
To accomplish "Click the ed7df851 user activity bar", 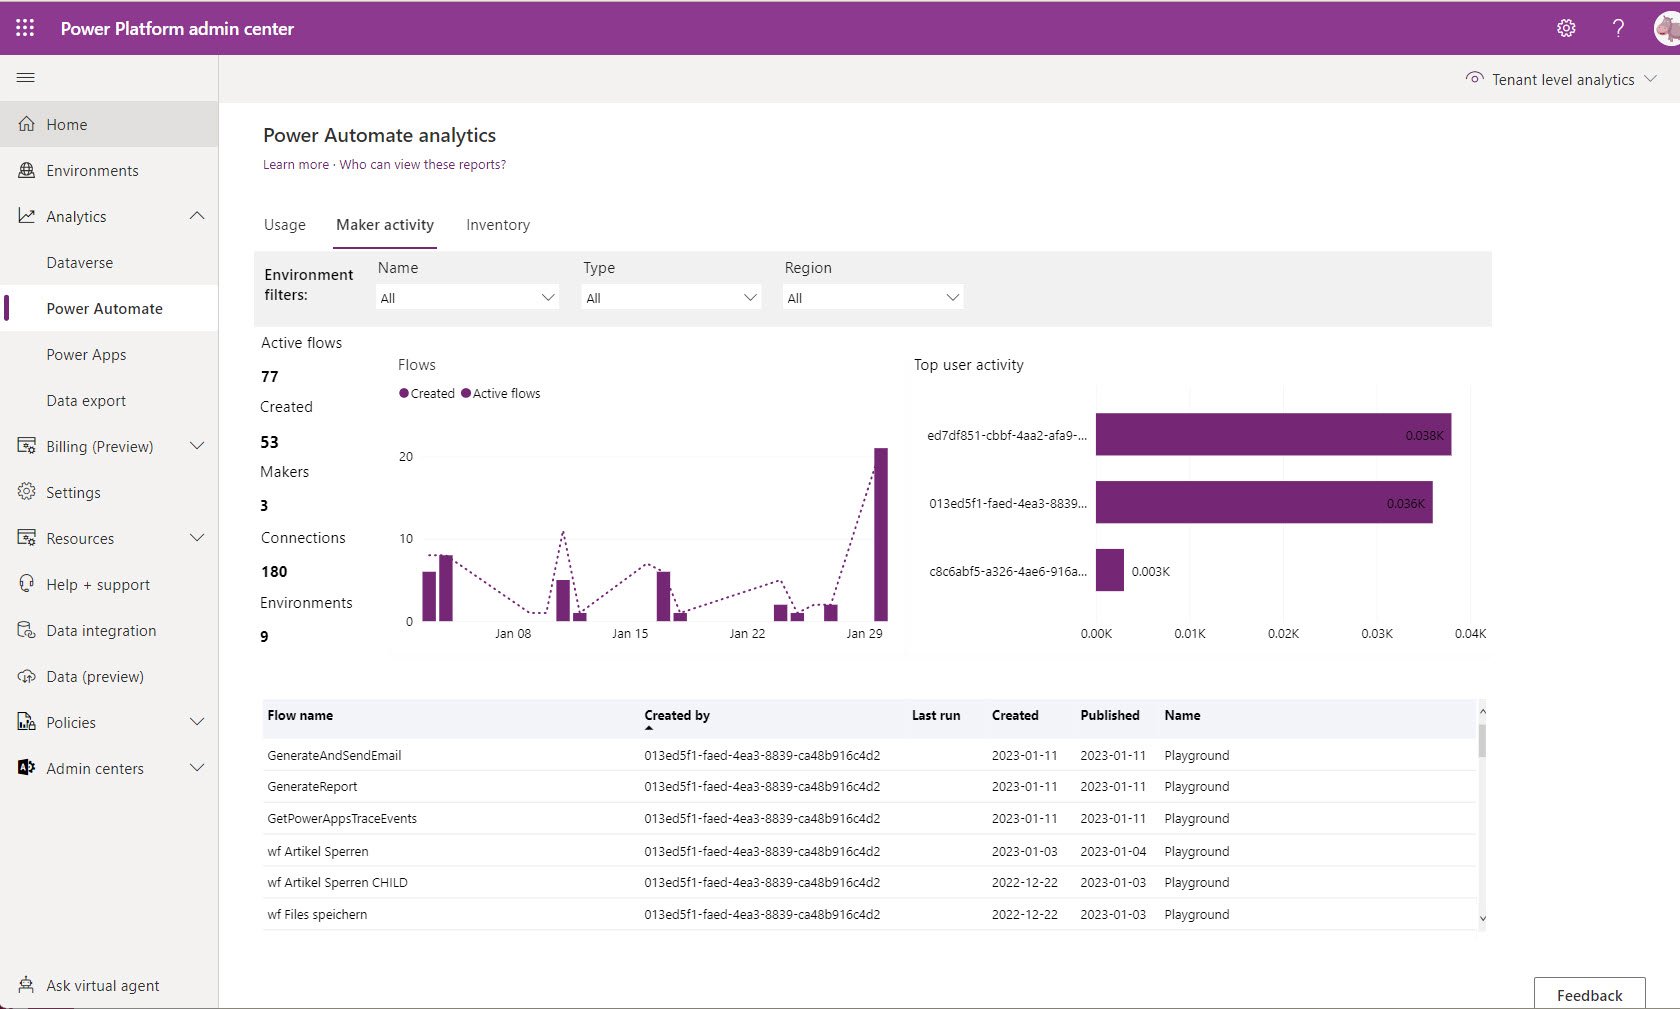I will click(x=1273, y=434).
